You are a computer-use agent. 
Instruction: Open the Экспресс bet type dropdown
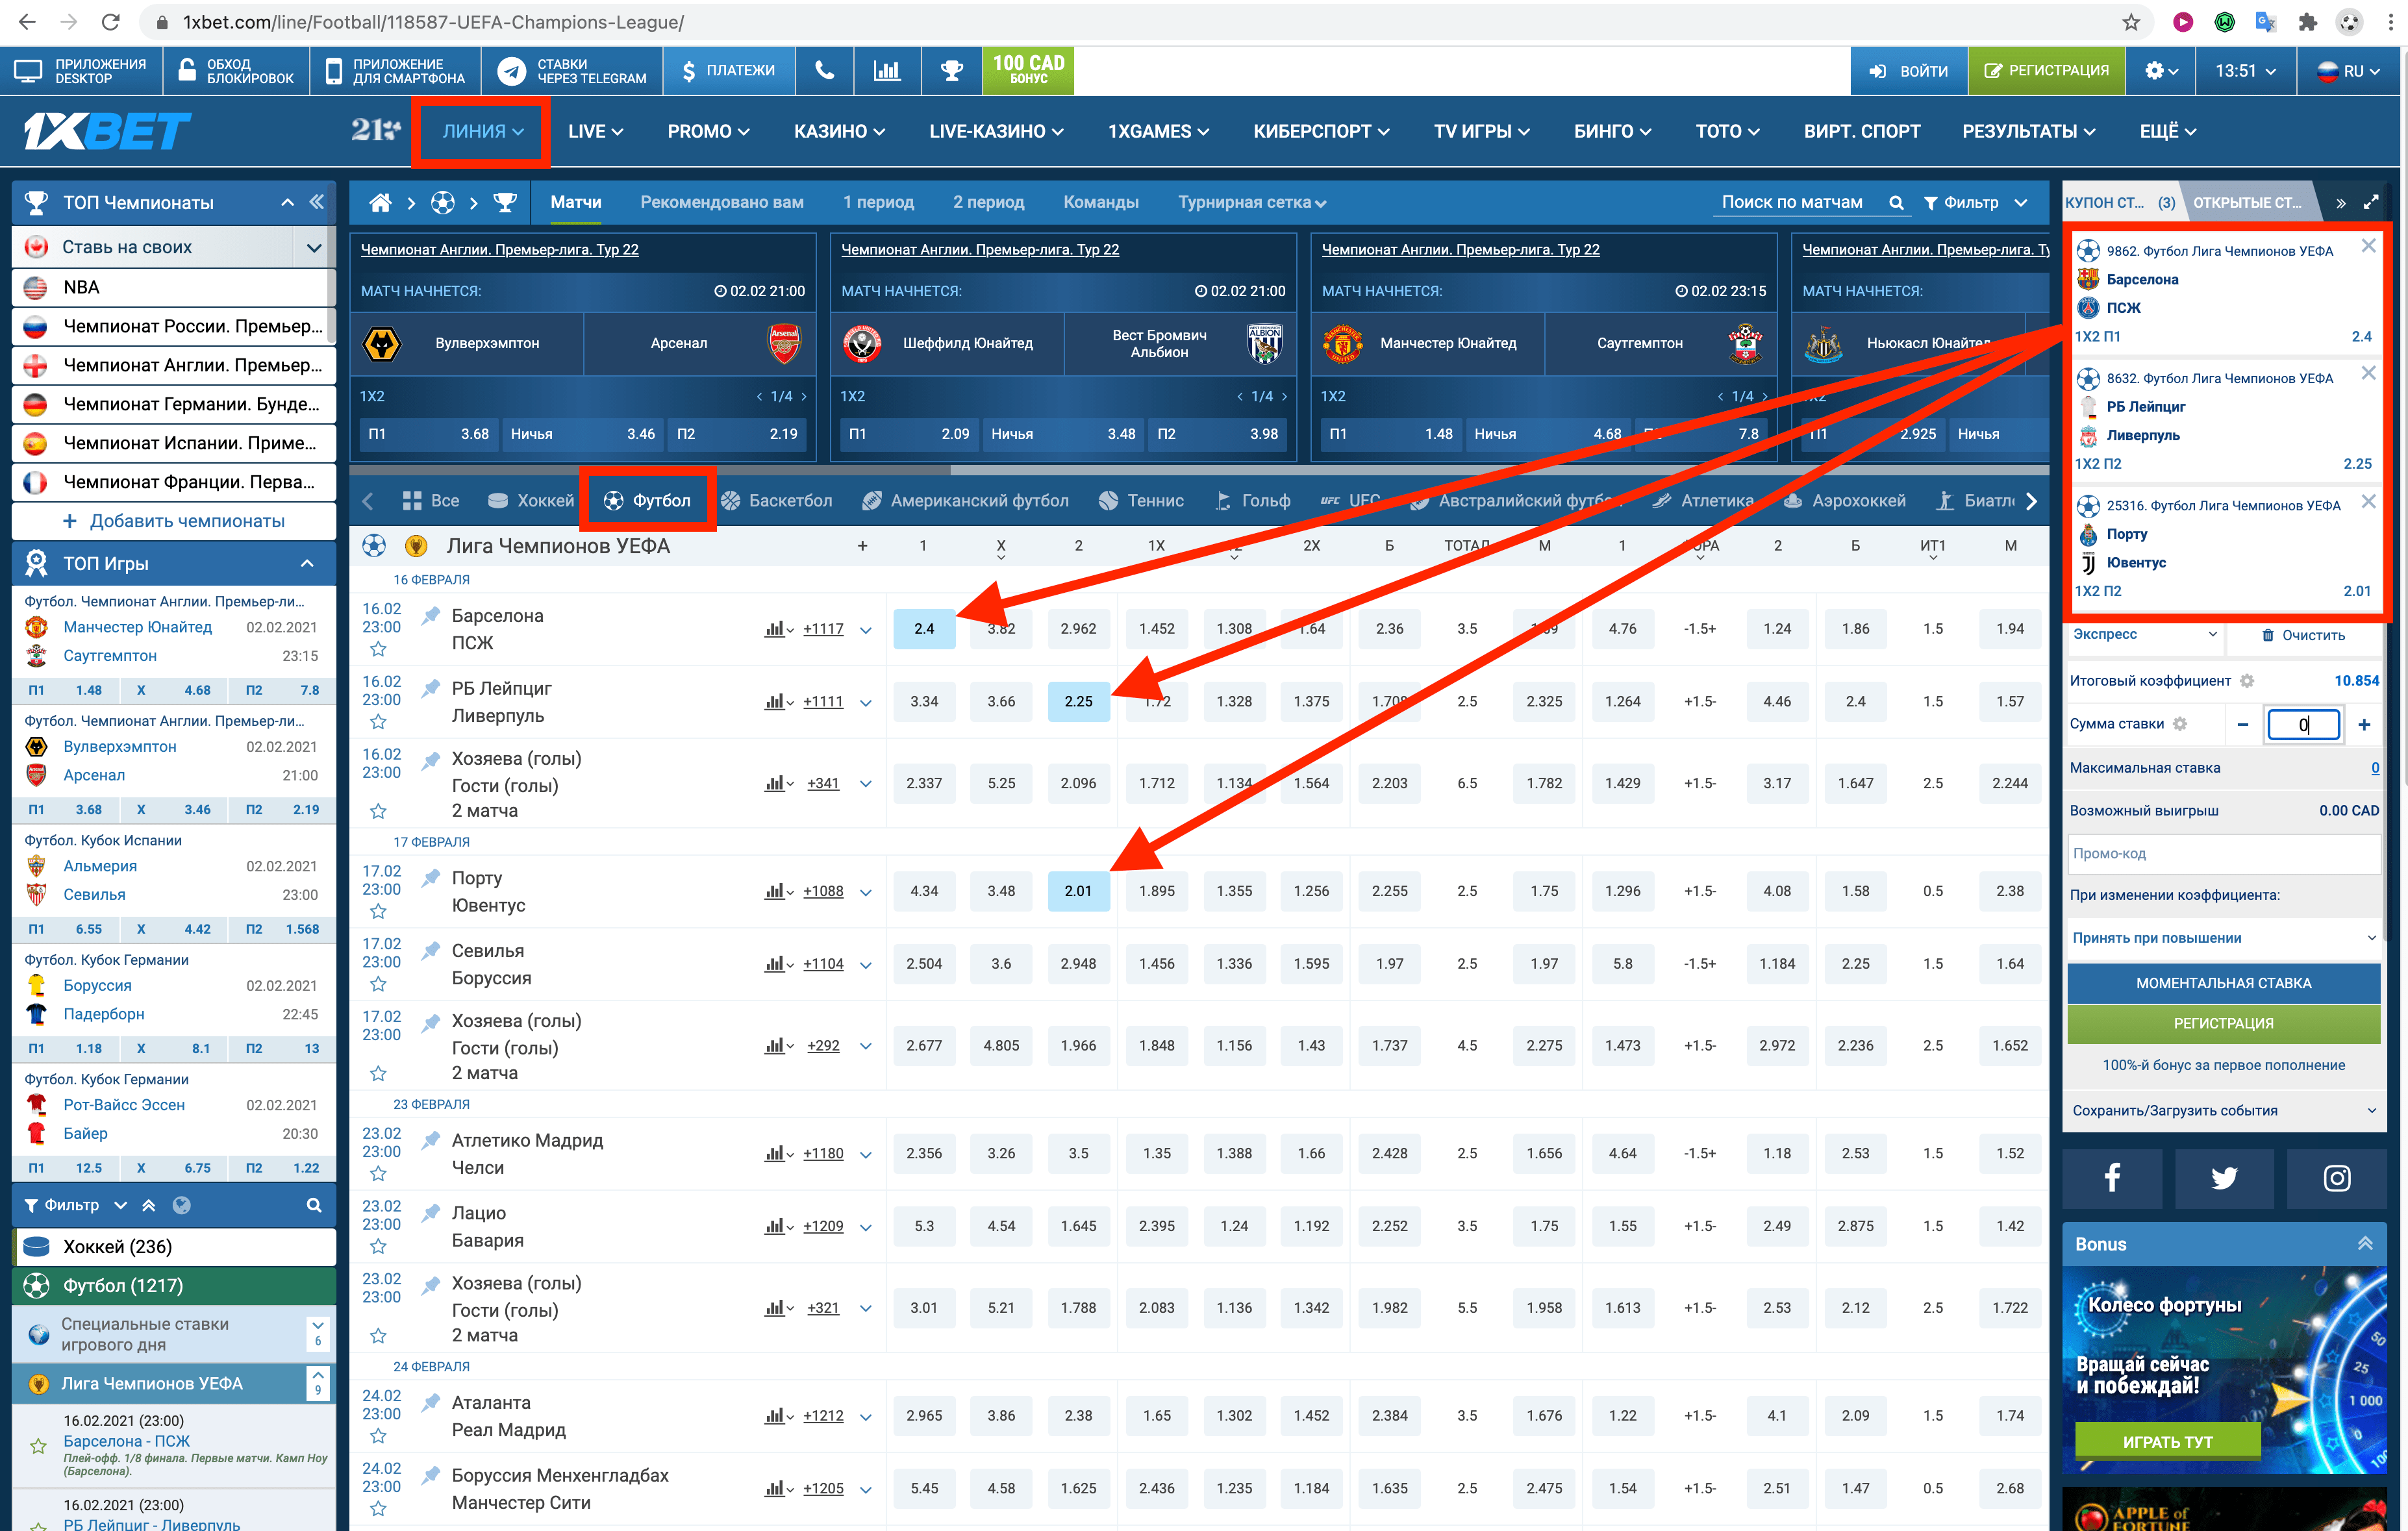[x=2144, y=634]
